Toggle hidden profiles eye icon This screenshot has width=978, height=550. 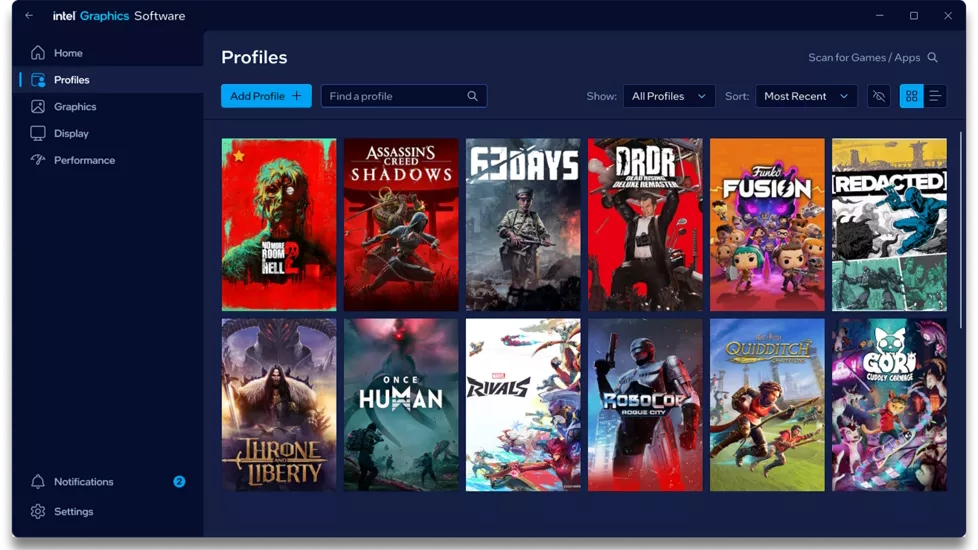pyautogui.click(x=879, y=96)
